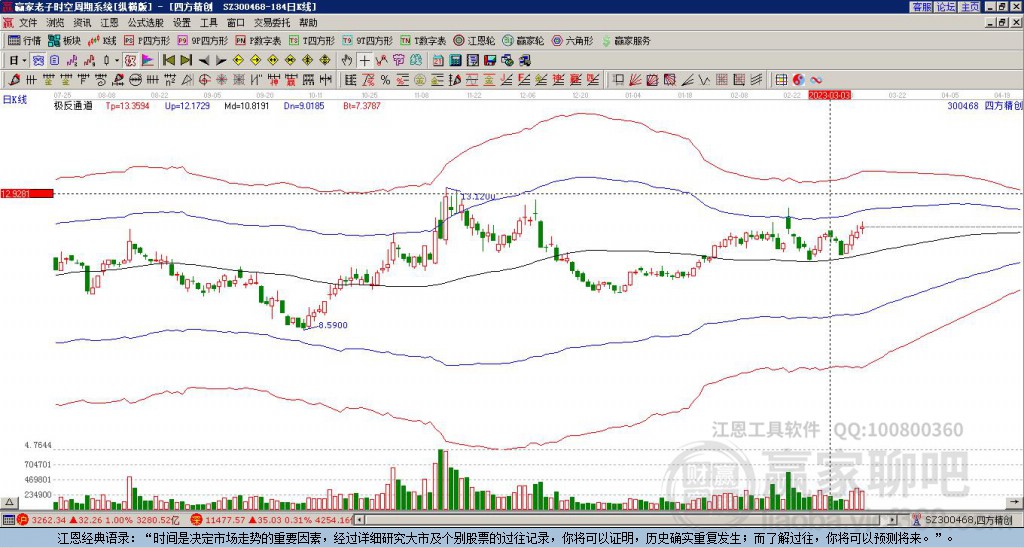Switch to the K线 chart button

(x=101, y=40)
